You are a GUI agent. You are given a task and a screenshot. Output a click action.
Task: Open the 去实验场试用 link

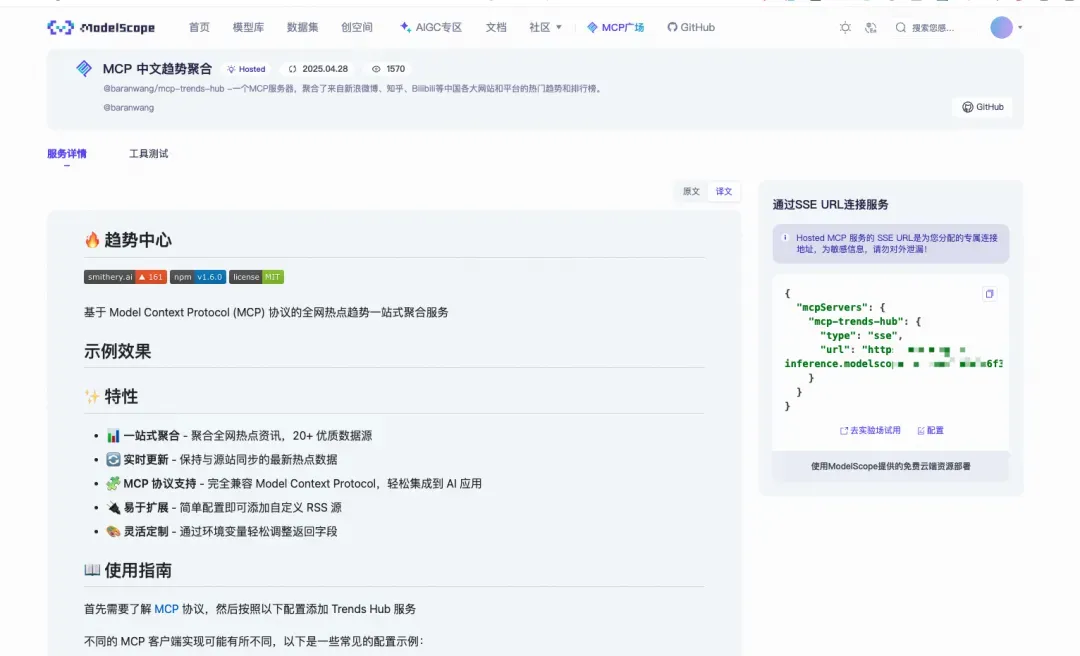click(870, 430)
